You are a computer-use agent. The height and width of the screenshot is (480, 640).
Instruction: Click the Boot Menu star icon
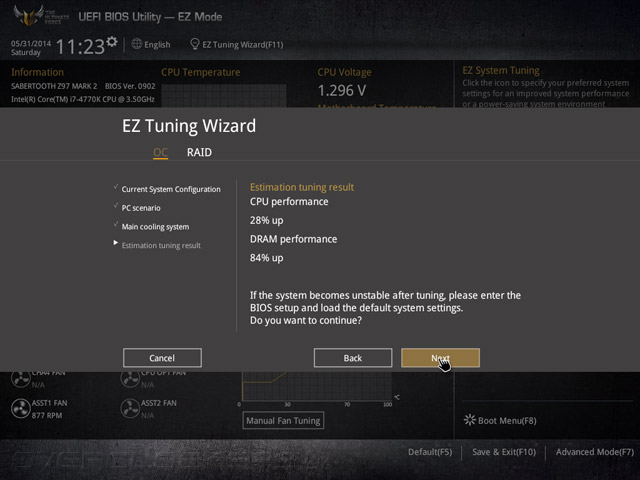470,420
